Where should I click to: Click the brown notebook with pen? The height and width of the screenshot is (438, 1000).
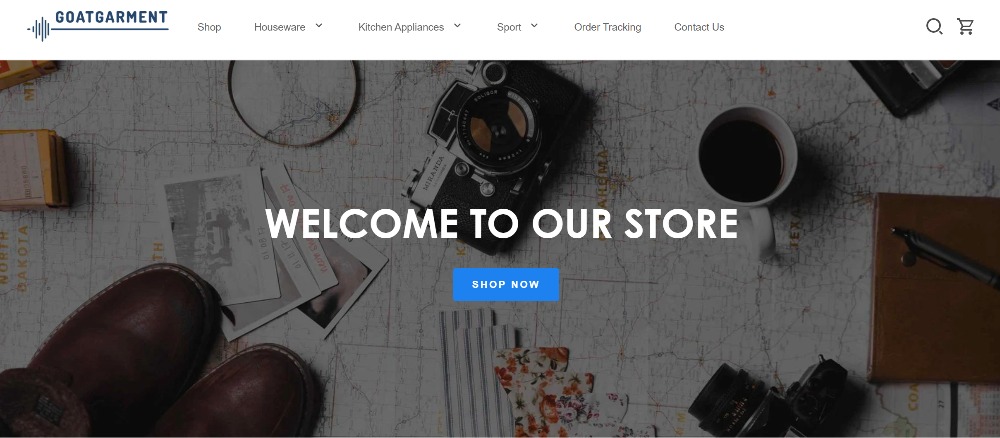coord(935,288)
